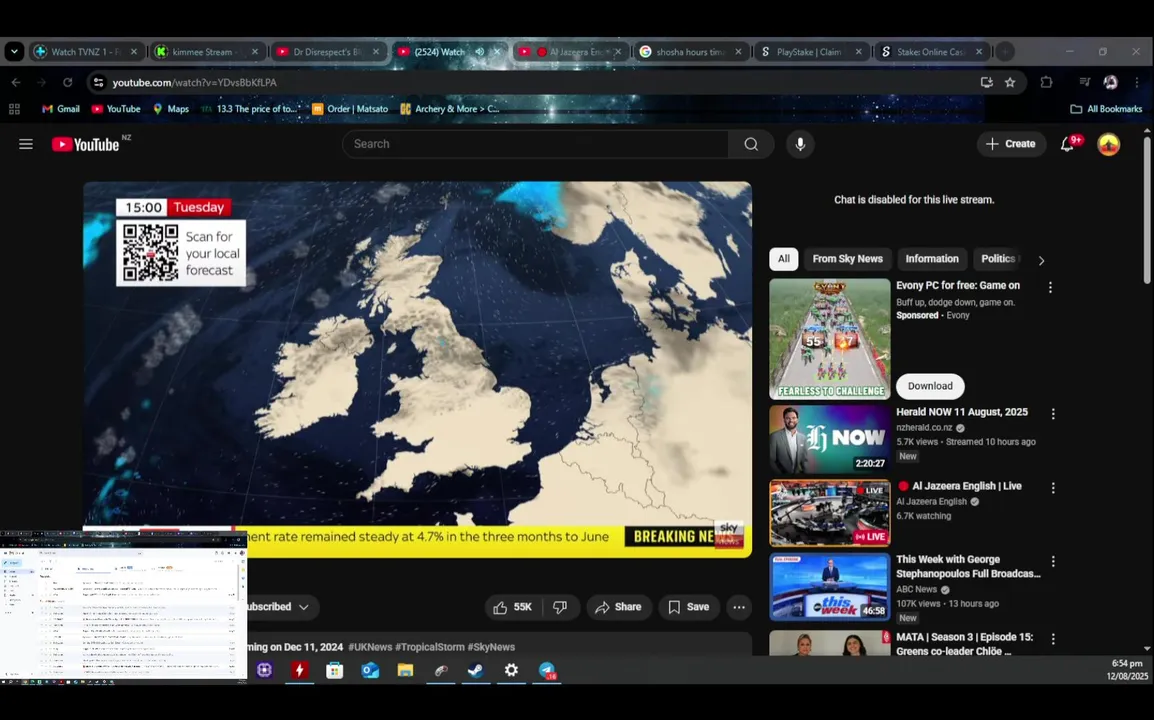Reload the page in the browser toolbar
Screen dimensions: 1154x720
point(68,82)
